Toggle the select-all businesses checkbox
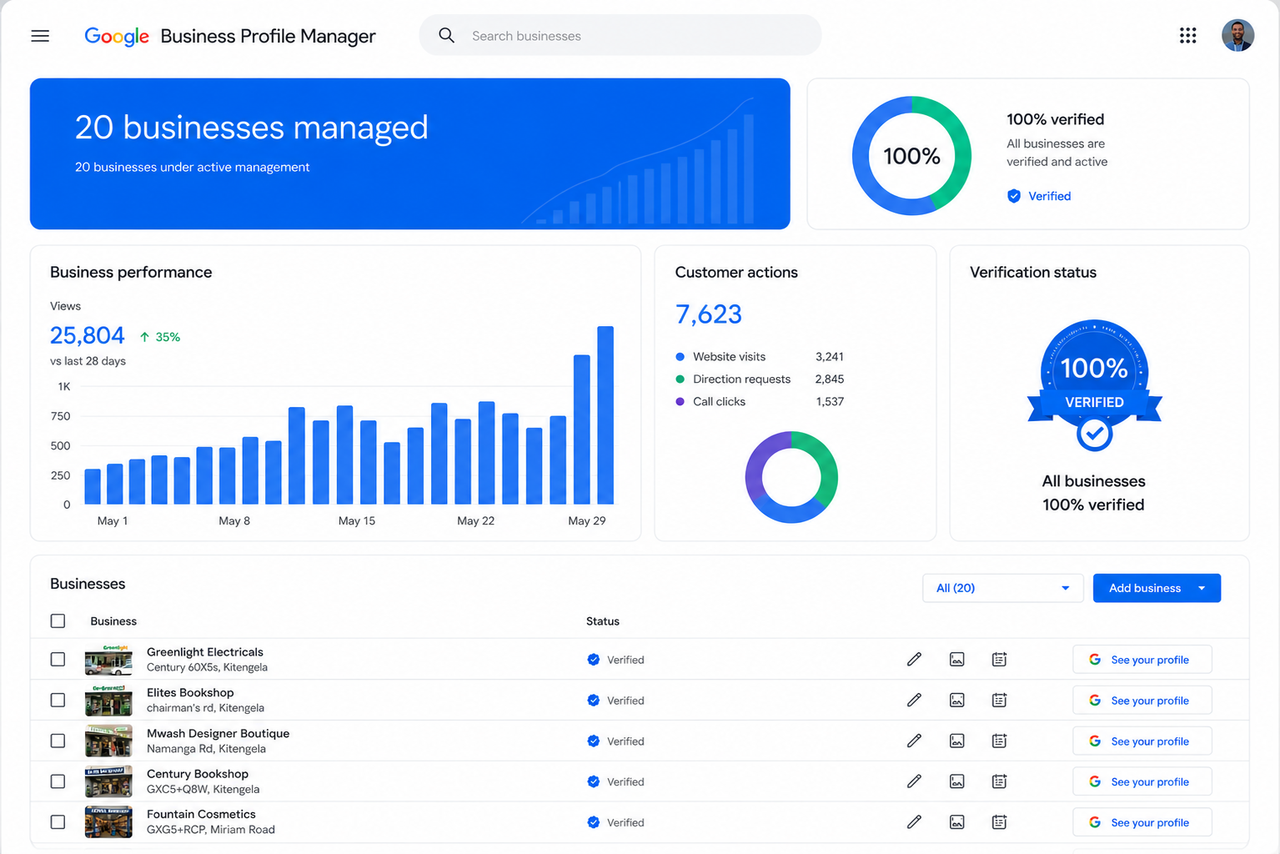This screenshot has height=854, width=1280. 58,621
